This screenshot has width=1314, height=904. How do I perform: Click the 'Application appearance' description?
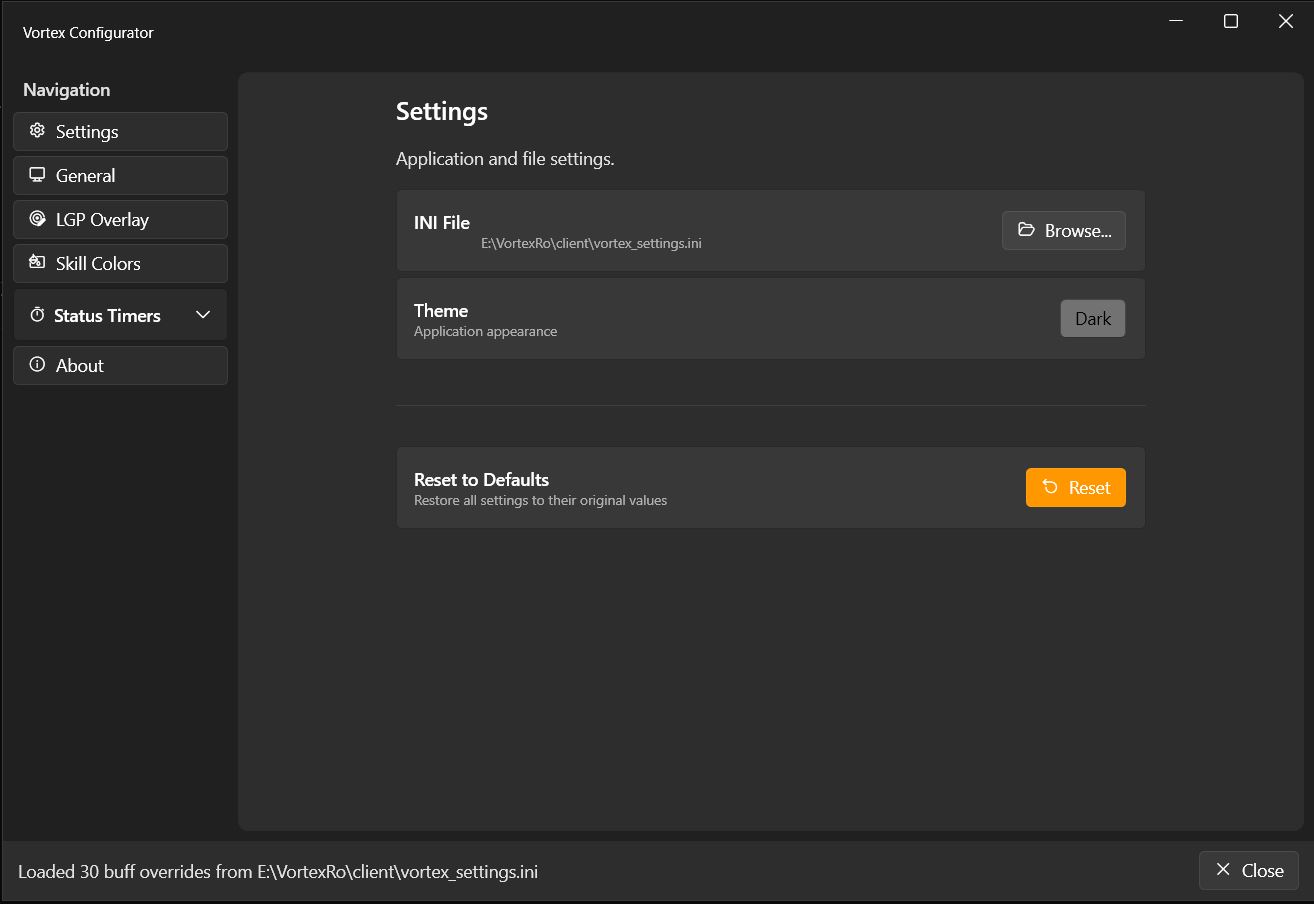(x=485, y=331)
